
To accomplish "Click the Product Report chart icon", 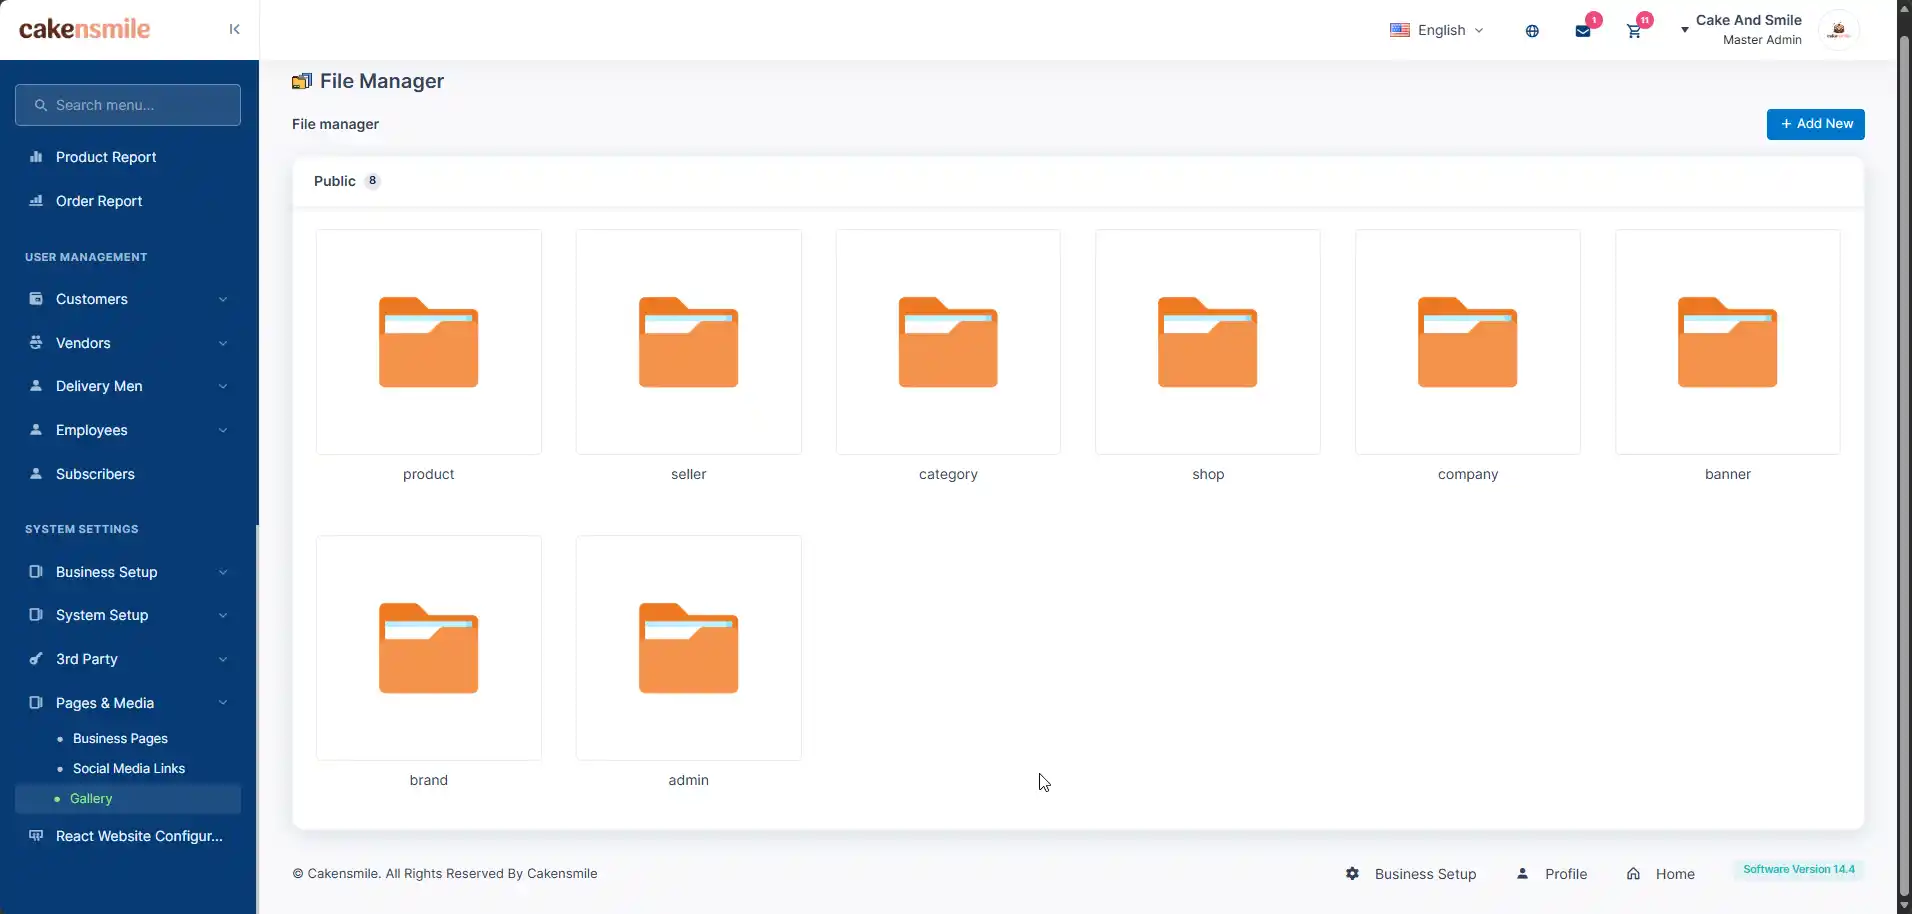I will tap(36, 157).
